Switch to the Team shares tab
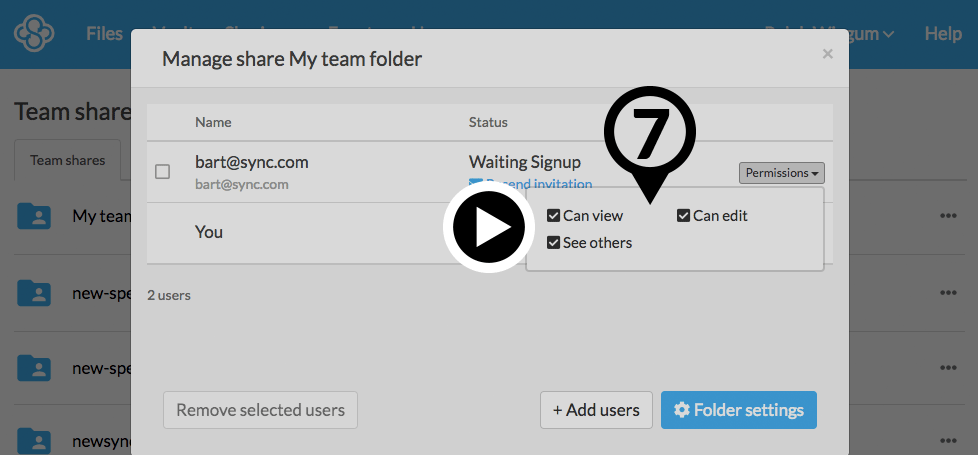Screen dimensions: 978x455 point(67,160)
